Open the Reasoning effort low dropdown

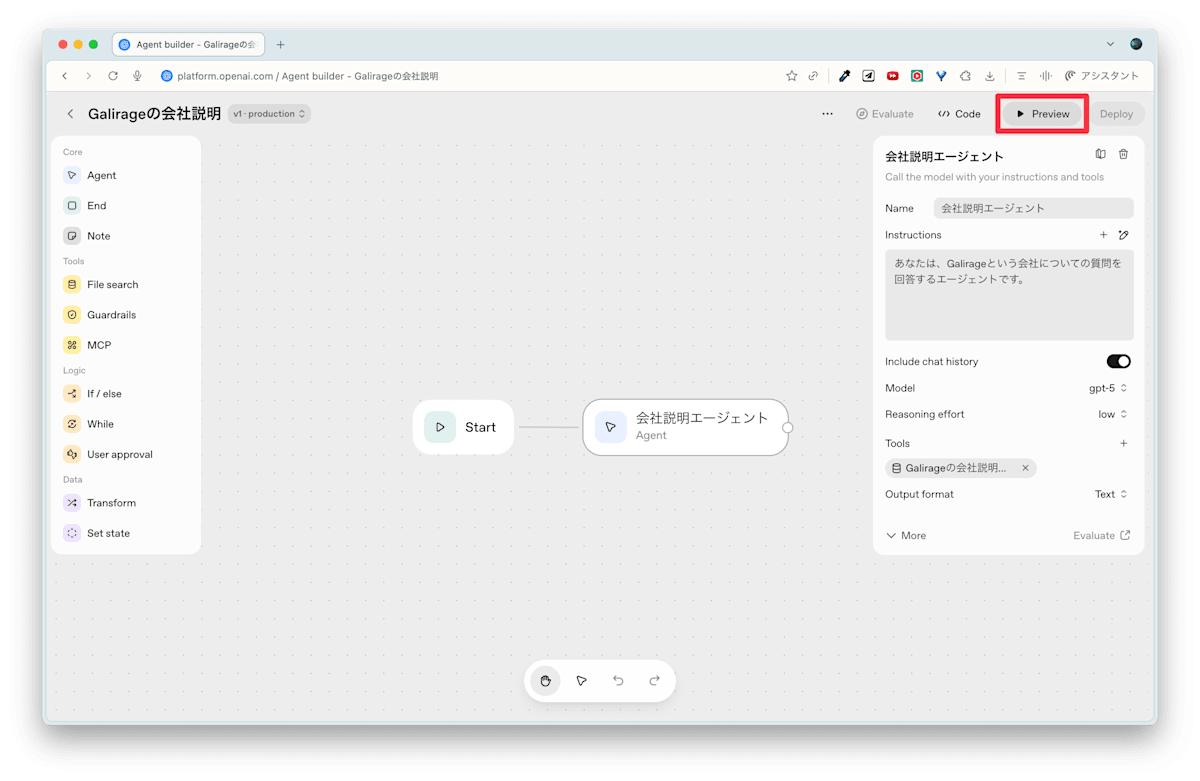pos(1113,414)
